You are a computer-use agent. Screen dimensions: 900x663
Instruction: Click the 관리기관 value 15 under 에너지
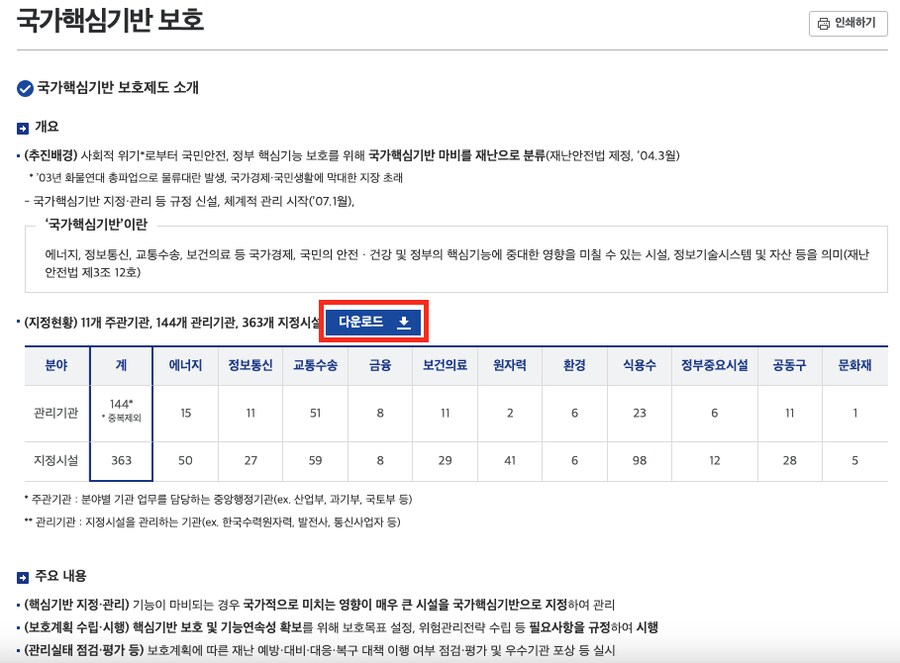tap(185, 413)
